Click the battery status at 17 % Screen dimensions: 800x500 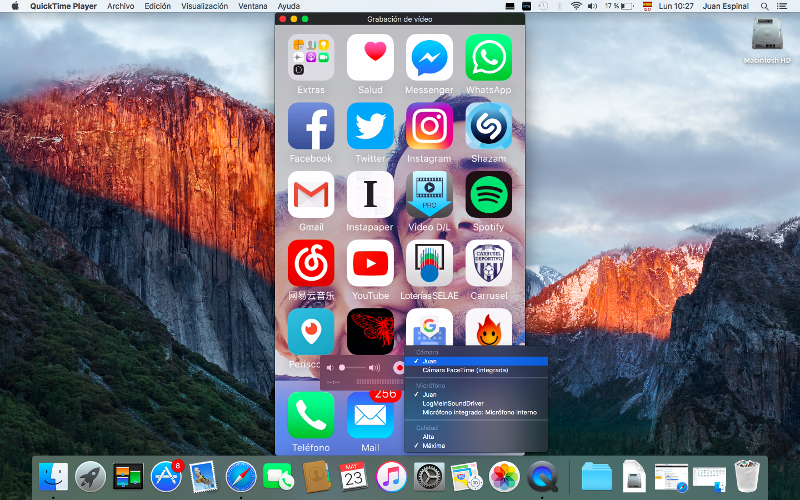(619, 6)
